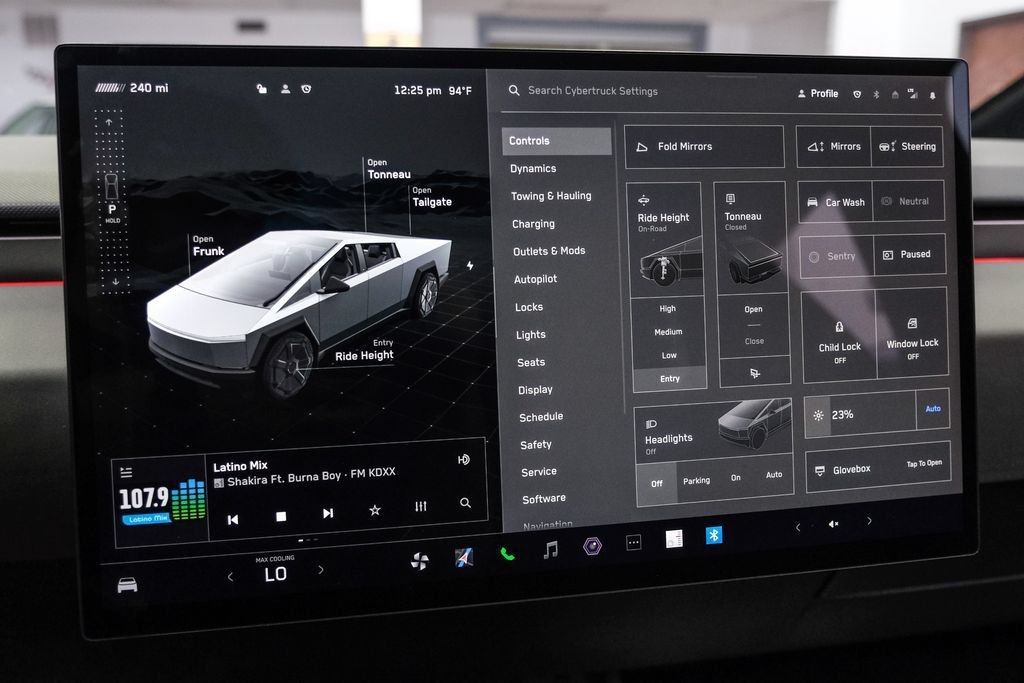This screenshot has width=1024, height=683.
Task: Open driver profile icon in left status bar
Action: pos(285,89)
